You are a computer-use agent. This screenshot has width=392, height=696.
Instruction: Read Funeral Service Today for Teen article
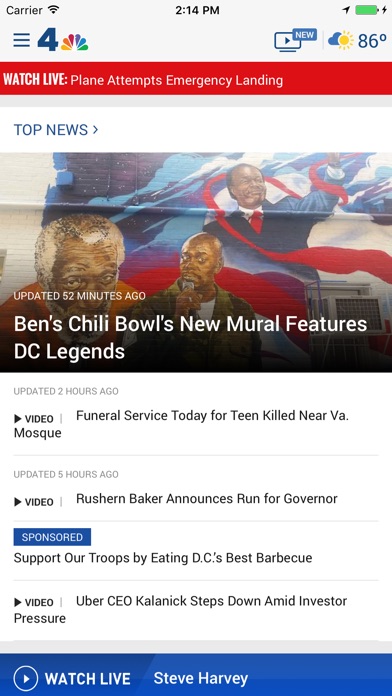pos(181,424)
